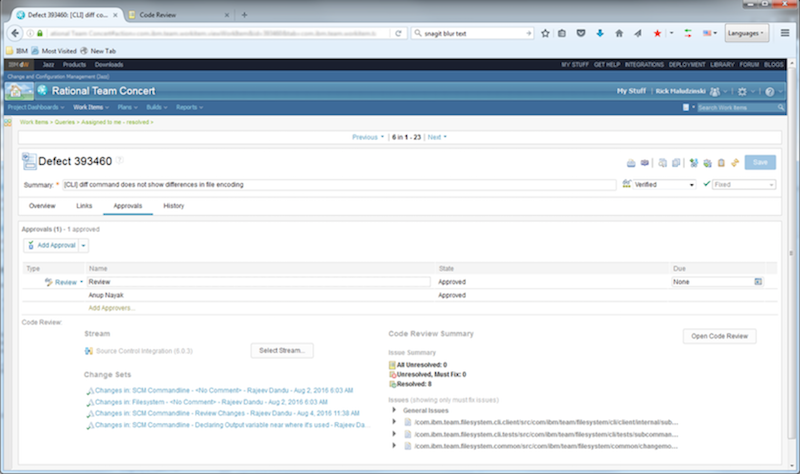Image resolution: width=800 pixels, height=474 pixels.
Task: Click the work item toolbar icon right of first divider
Action: click(662, 163)
